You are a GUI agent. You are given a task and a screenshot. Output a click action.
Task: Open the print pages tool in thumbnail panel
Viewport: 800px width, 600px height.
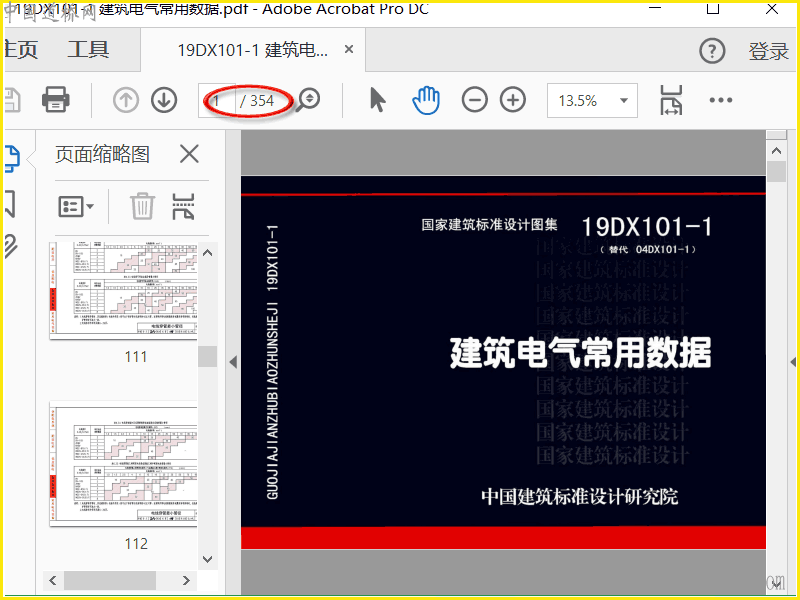pos(183,206)
